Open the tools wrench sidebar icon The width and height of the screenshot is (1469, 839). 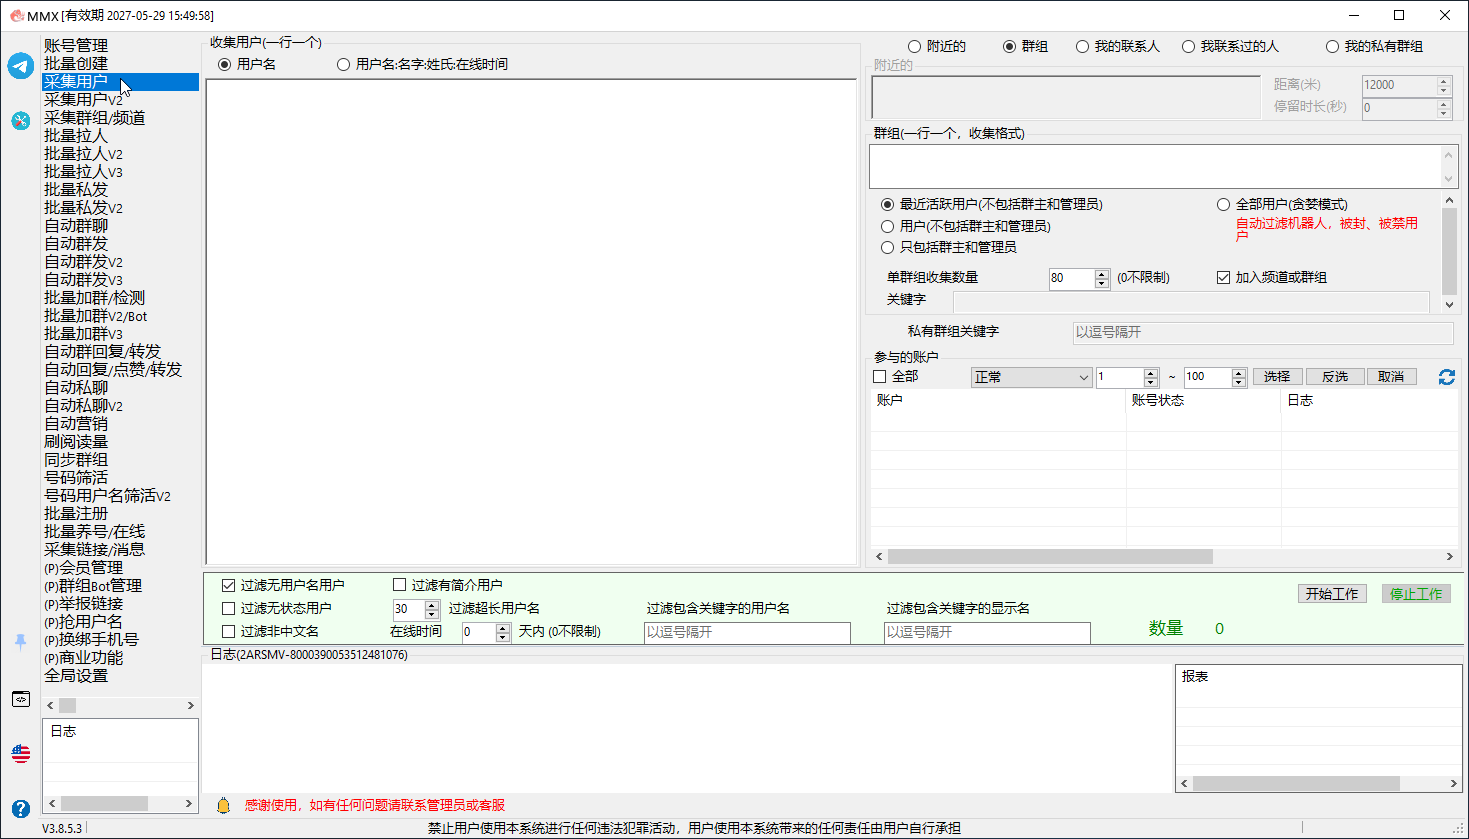click(x=21, y=121)
